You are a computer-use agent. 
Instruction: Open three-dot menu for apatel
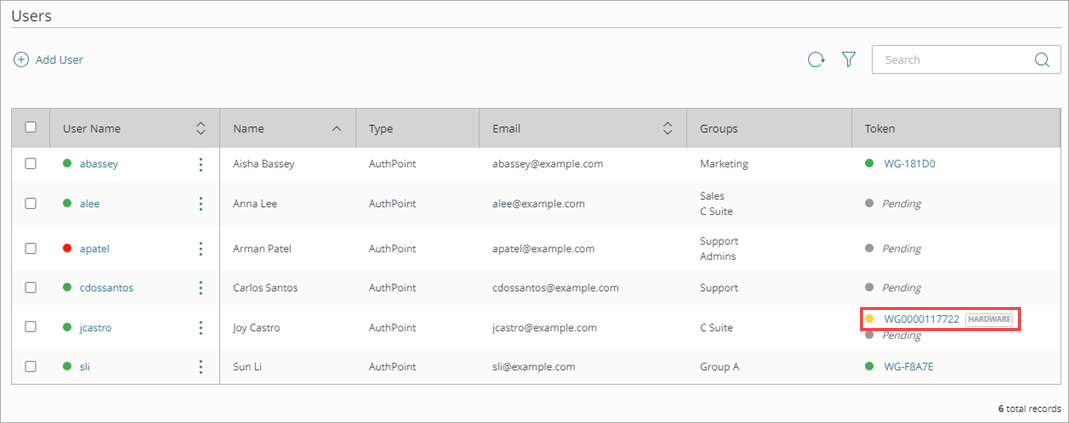pos(200,248)
